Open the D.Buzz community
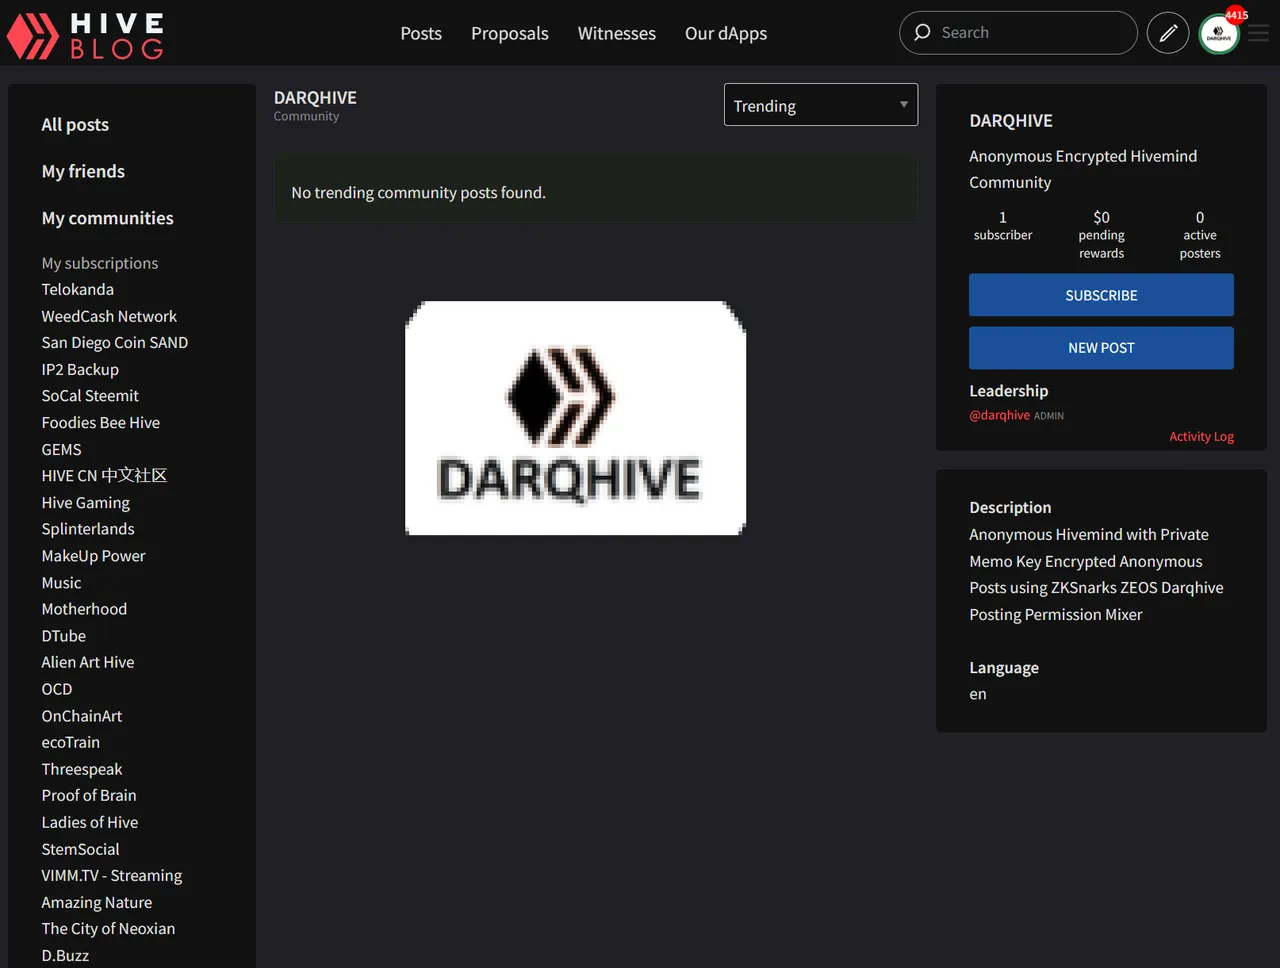Screen dimensions: 1280x968 65,955
